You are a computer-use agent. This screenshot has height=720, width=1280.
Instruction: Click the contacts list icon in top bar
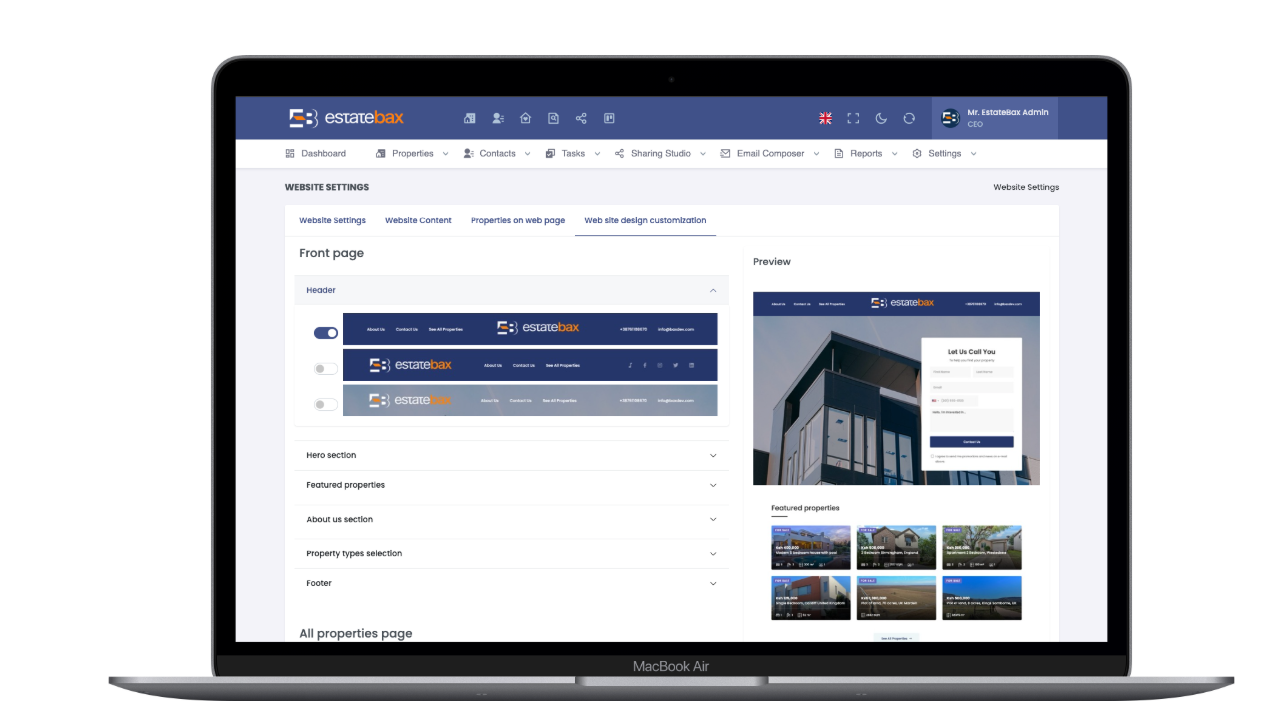click(x=497, y=118)
